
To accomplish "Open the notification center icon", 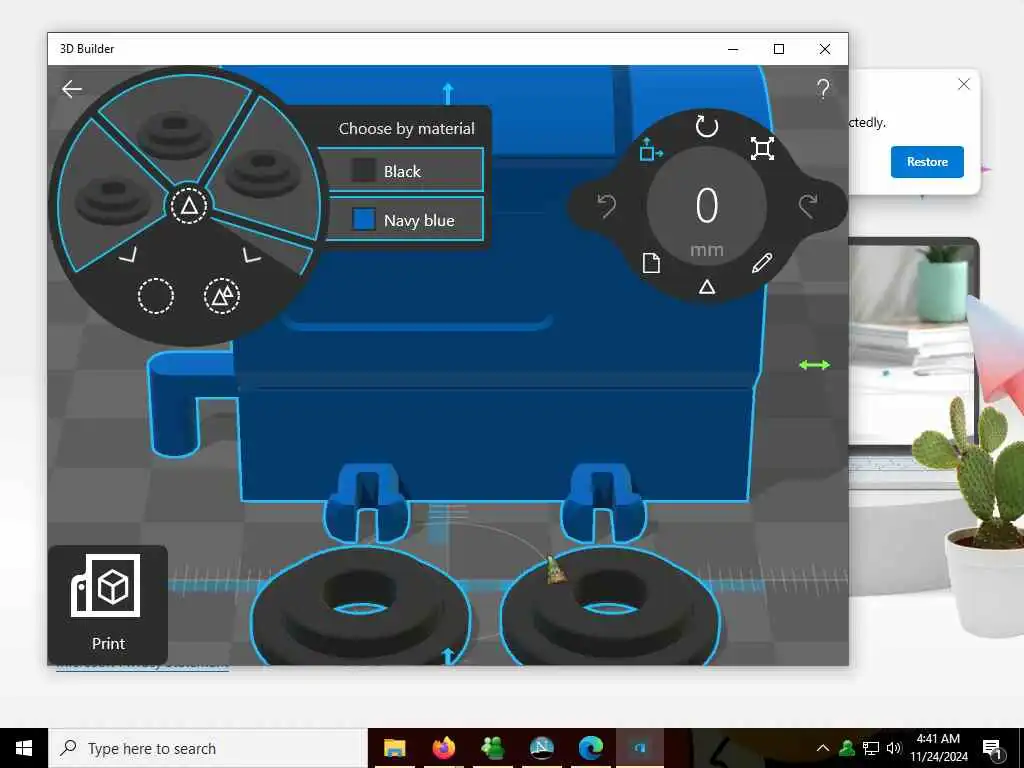I will point(992,749).
